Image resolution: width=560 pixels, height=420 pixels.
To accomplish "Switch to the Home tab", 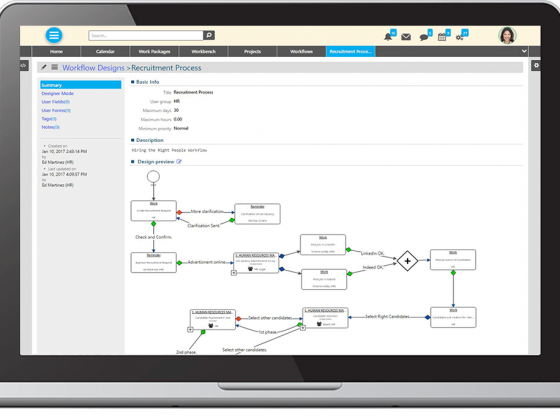I will point(56,51).
